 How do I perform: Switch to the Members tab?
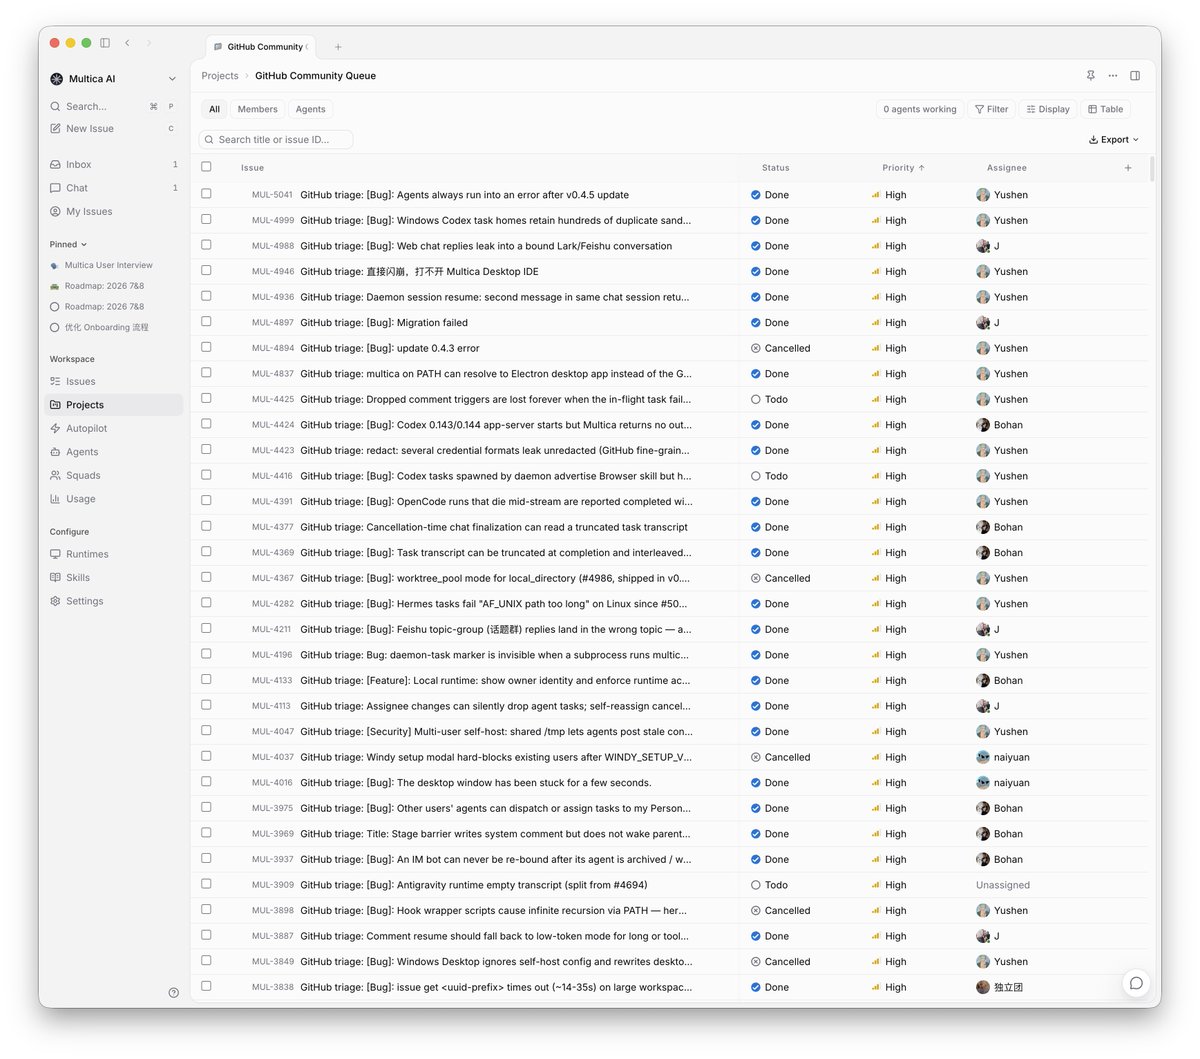pyautogui.click(x=257, y=109)
